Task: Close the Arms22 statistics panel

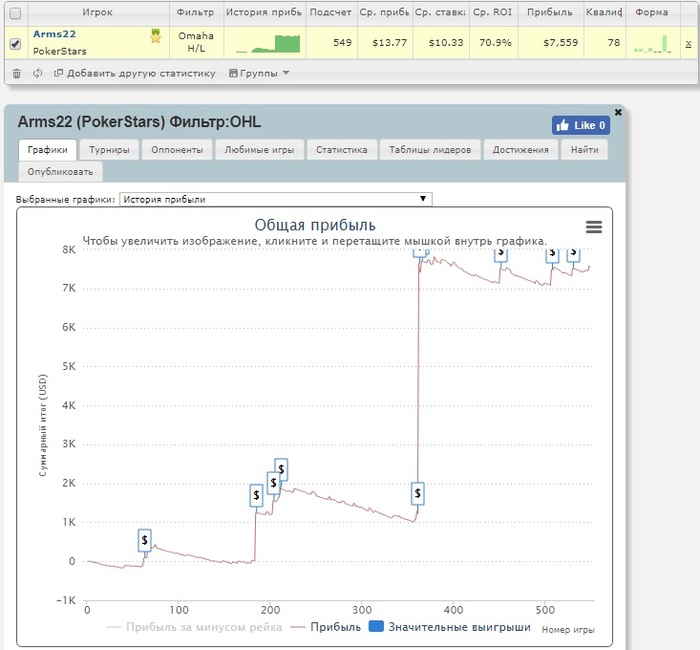Action: [618, 112]
